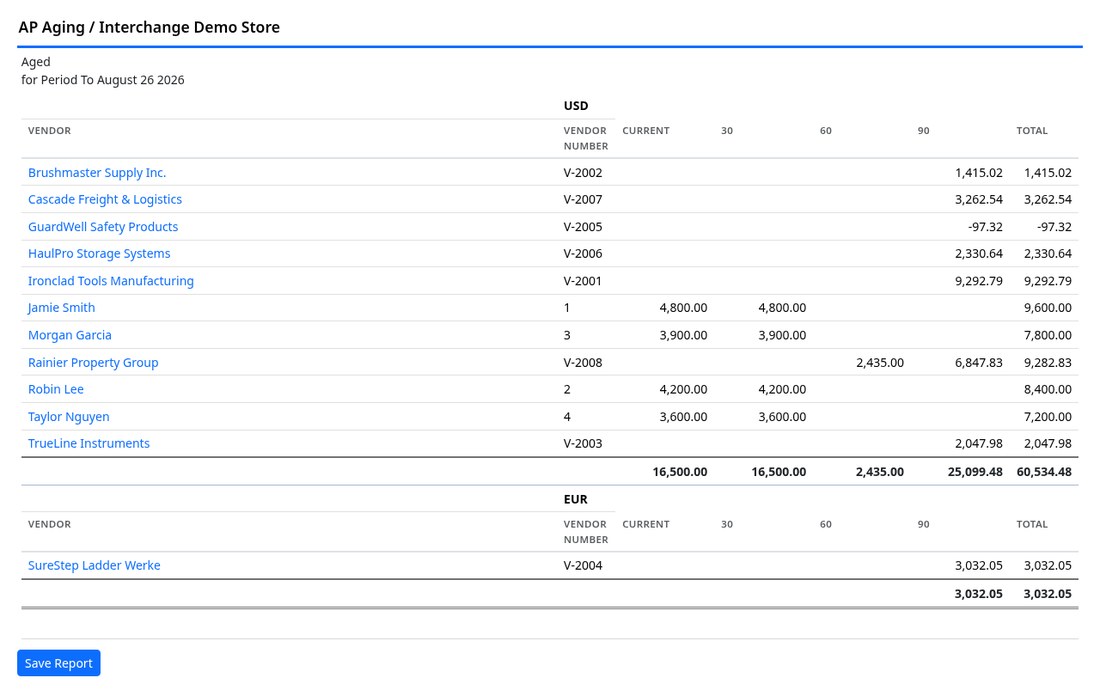Click SureStep's 90-day amount 3,032.05
The width and height of the screenshot is (1100, 690).
[x=979, y=565]
